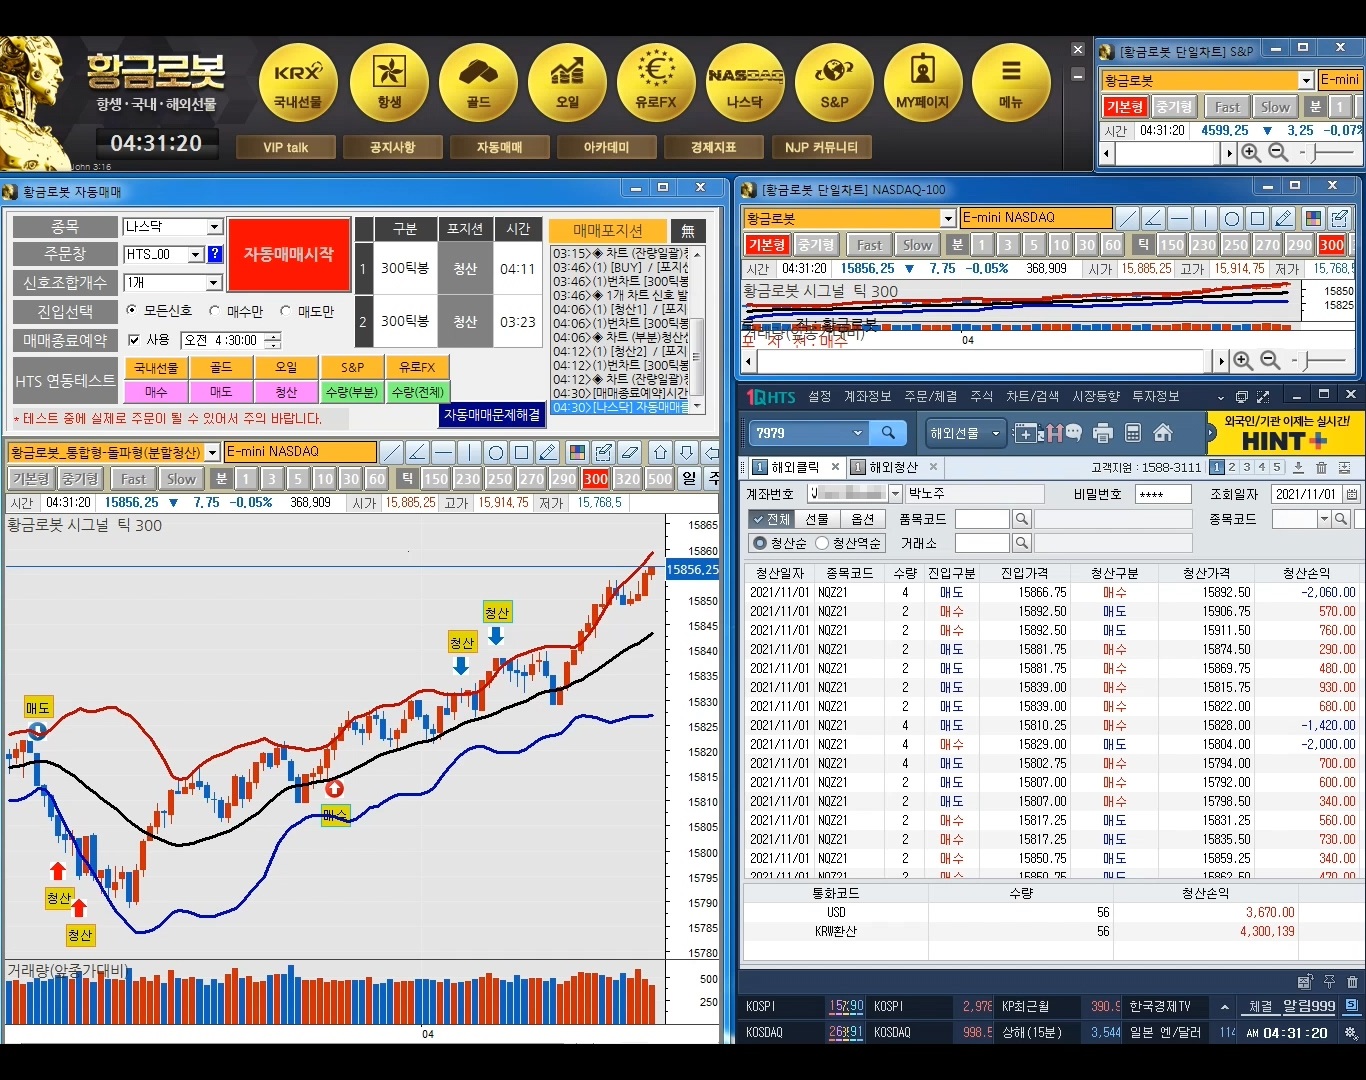Open 황금로봇 dropdown in S&P chart window

1306,80
